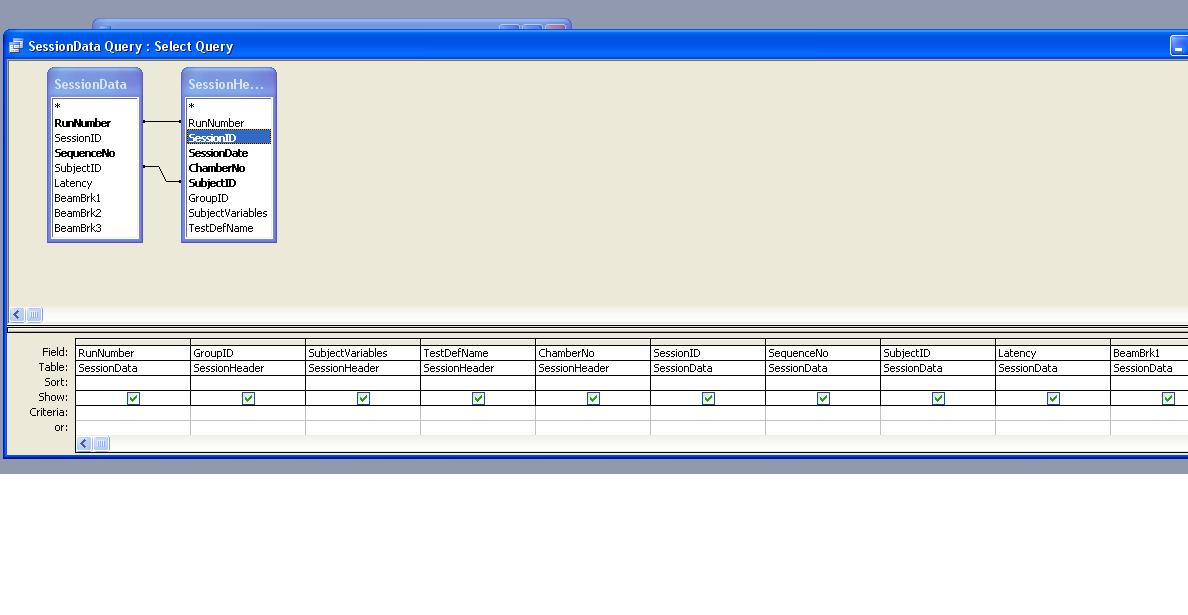Viewport: 1188px width, 615px height.
Task: Click the SubjectID join line between tables
Action: [x=162, y=174]
